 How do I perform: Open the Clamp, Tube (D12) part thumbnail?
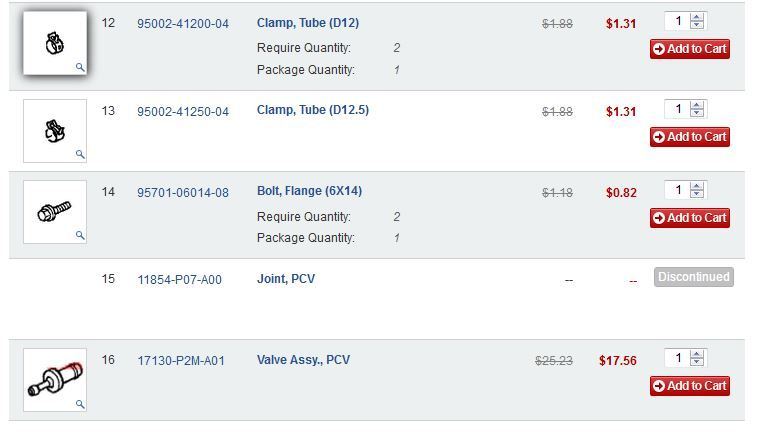(x=54, y=44)
